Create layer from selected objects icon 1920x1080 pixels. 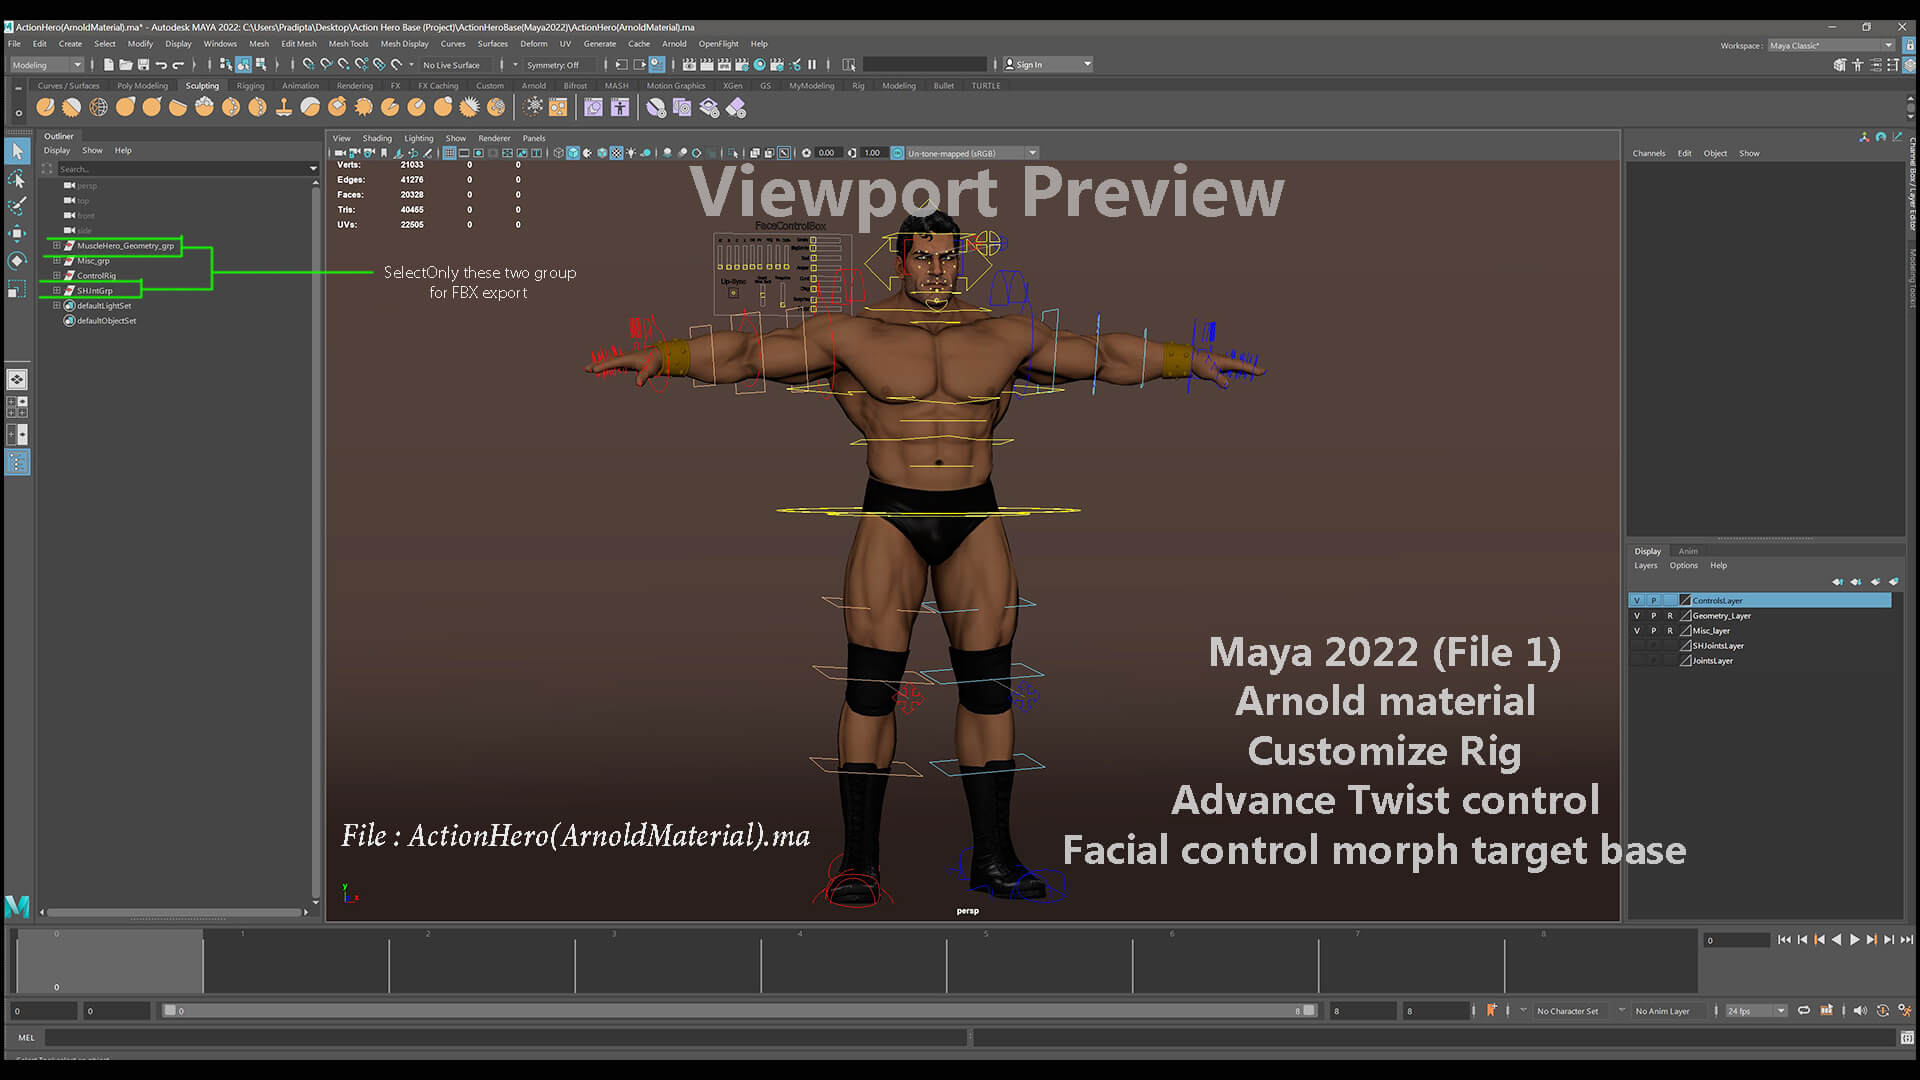(x=1893, y=582)
